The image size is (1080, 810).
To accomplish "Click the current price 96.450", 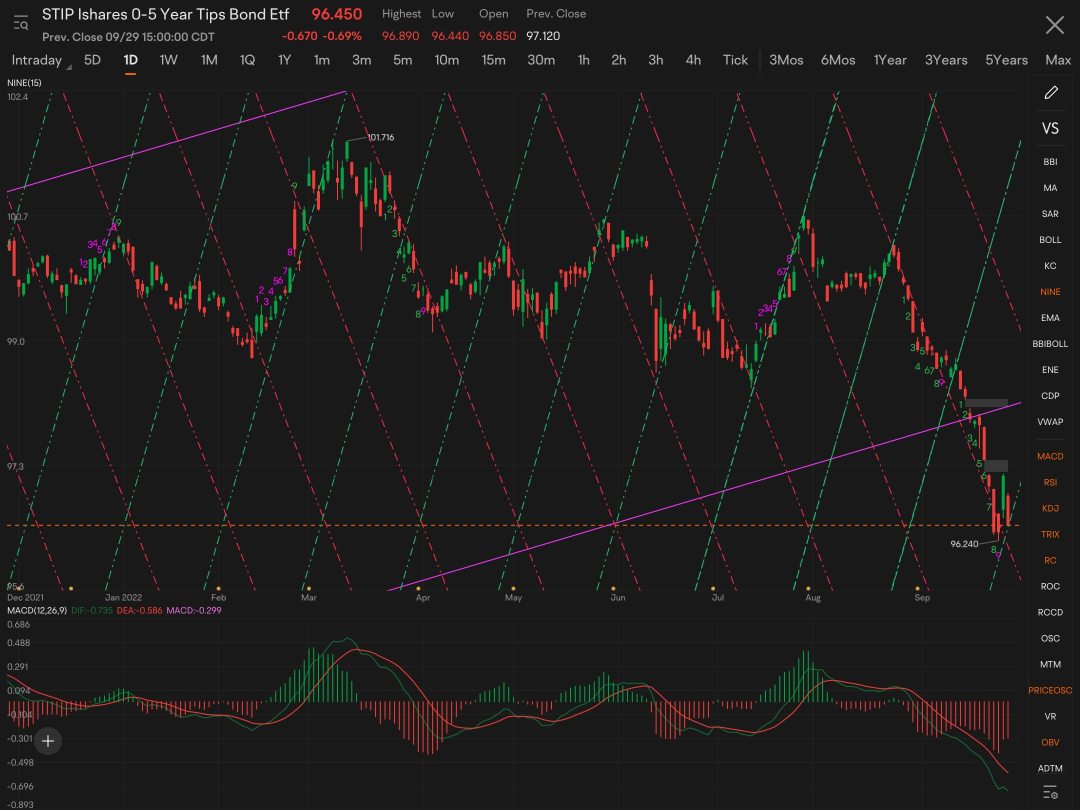I will pyautogui.click(x=337, y=14).
